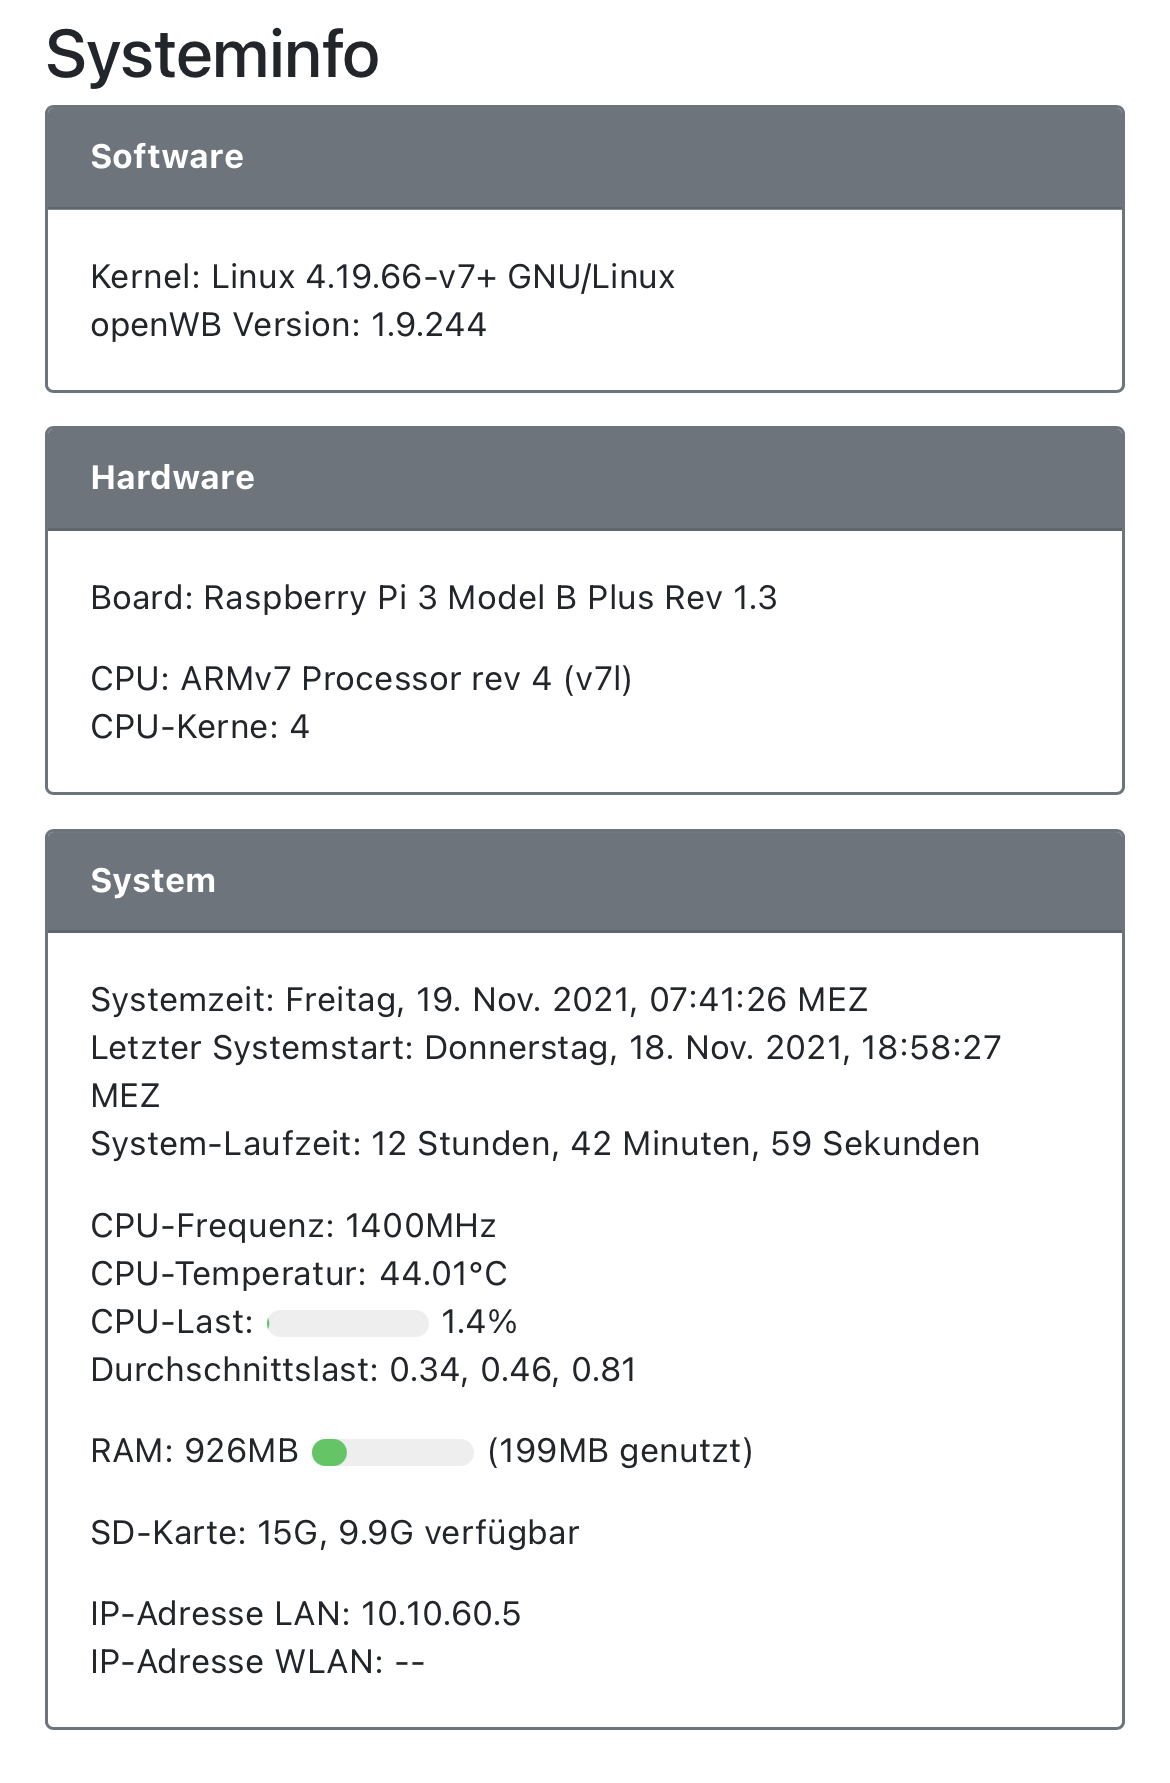Click the System-Laufzeit uptime line
The width and height of the screenshot is (1170, 1783).
tap(535, 1144)
